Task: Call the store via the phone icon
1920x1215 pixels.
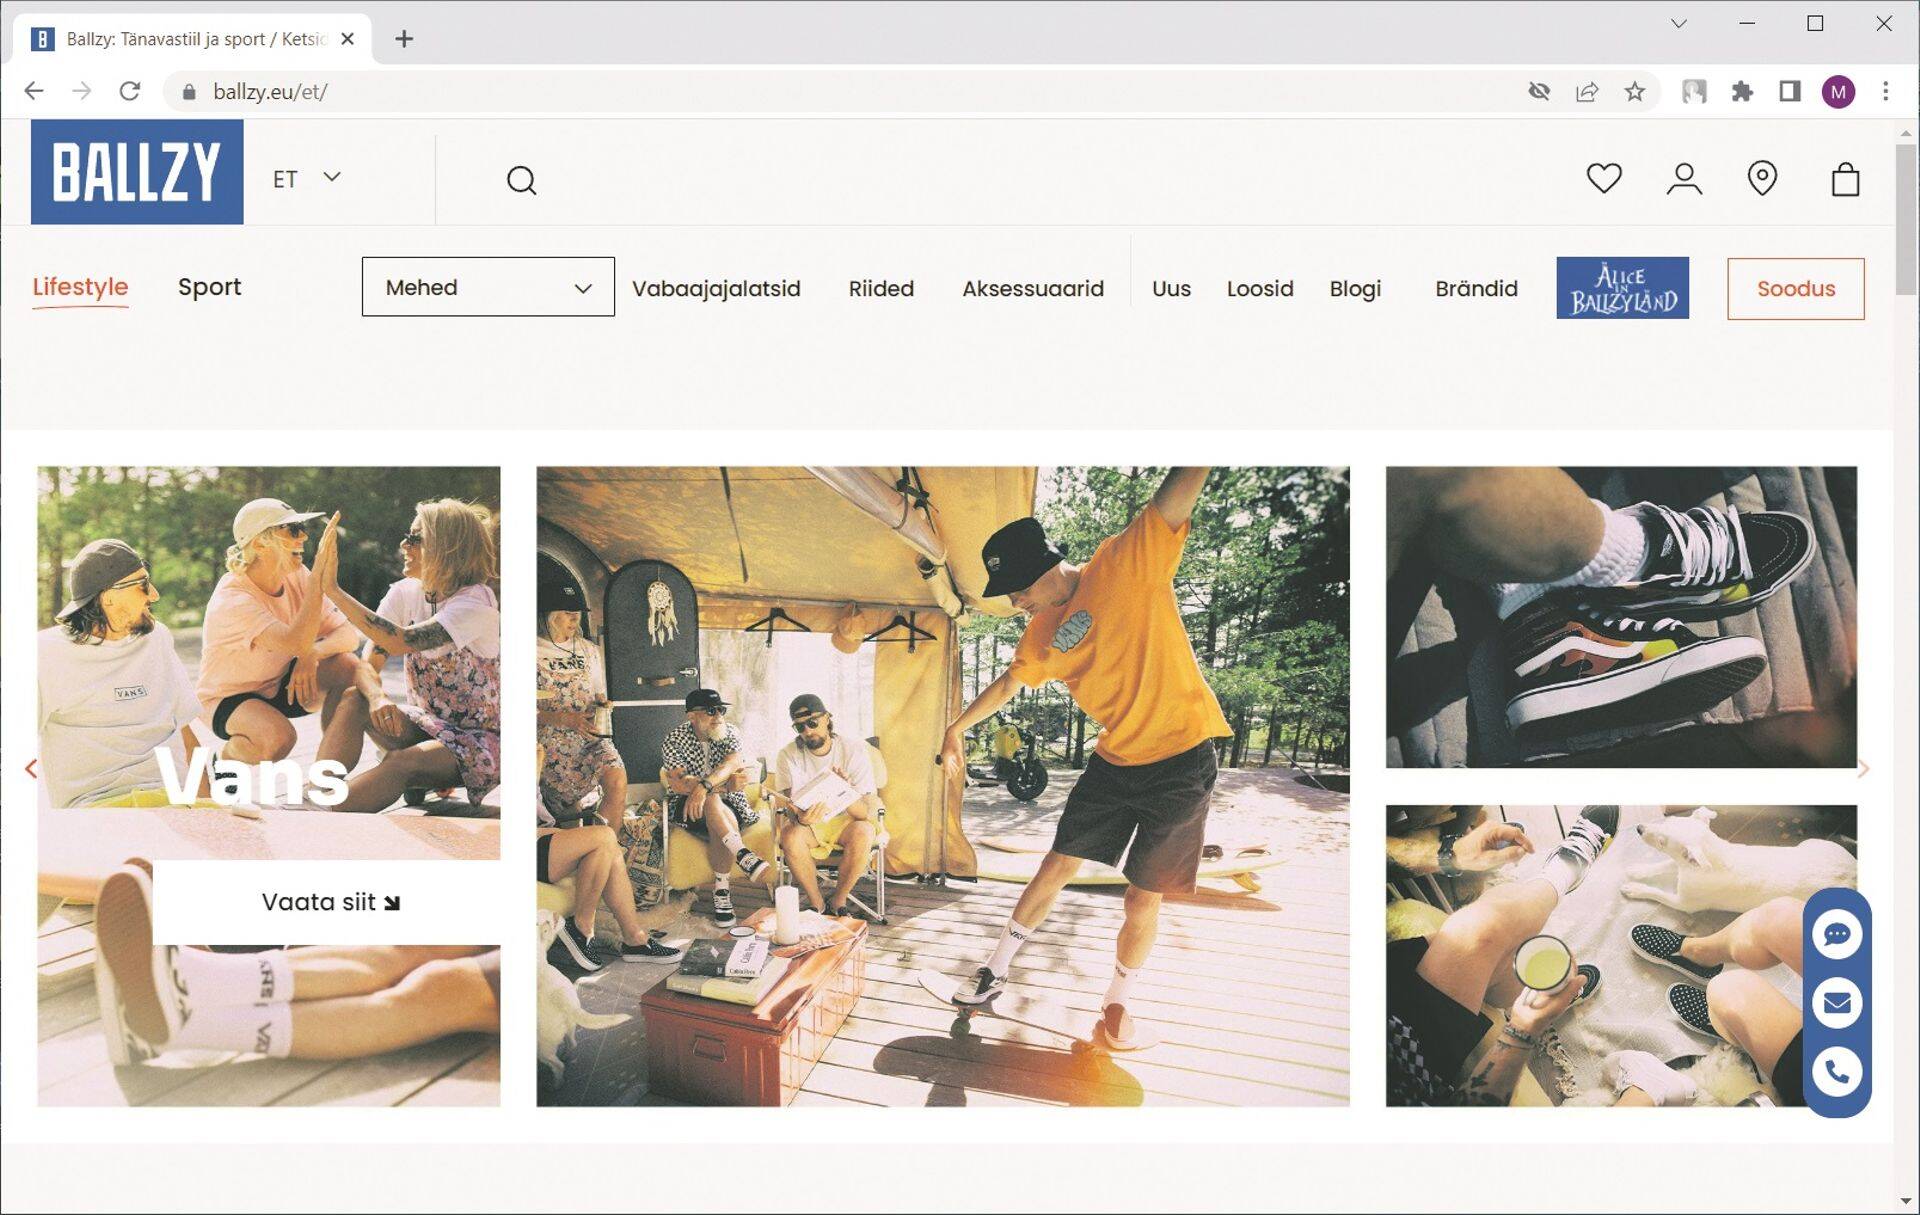Action: coord(1836,1072)
